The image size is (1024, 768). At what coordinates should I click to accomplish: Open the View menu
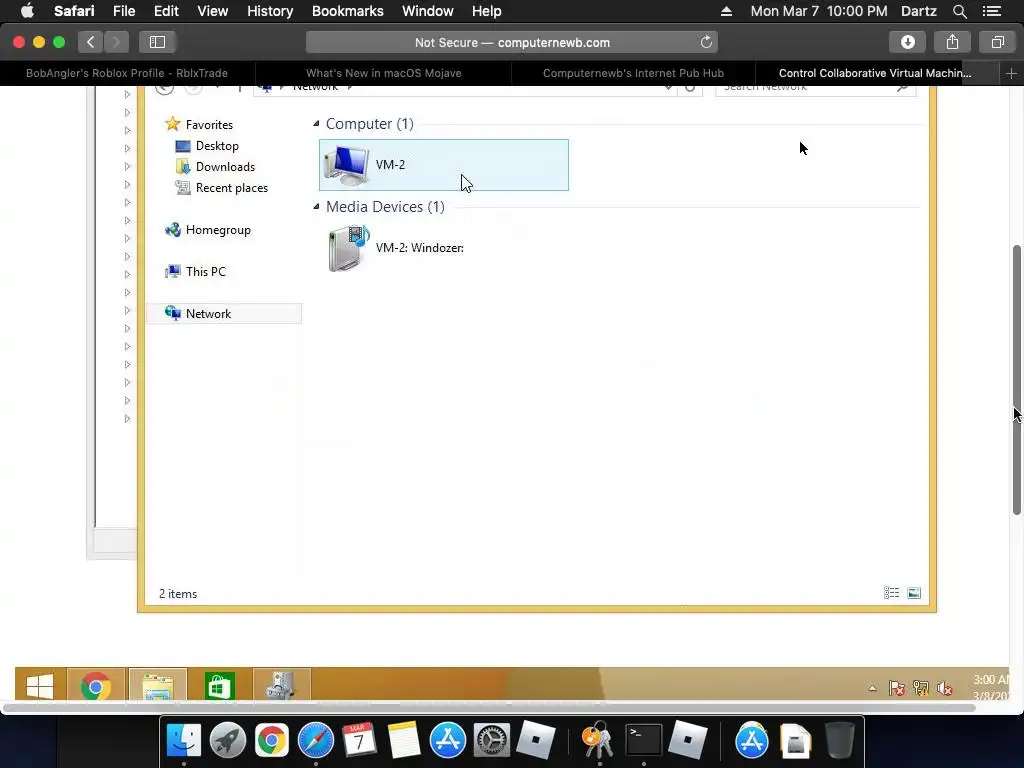click(212, 11)
